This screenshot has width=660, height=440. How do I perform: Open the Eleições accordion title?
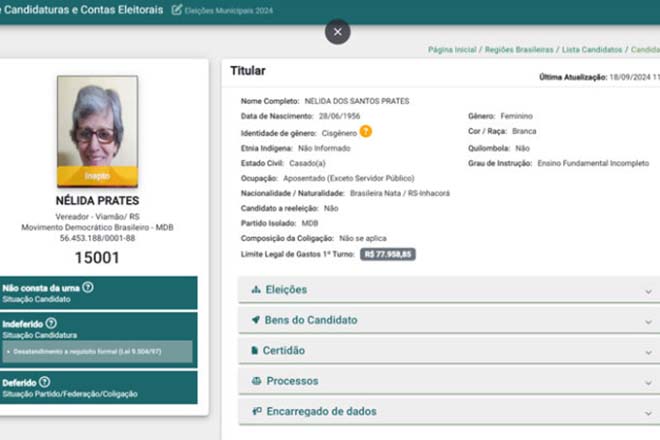pos(286,290)
